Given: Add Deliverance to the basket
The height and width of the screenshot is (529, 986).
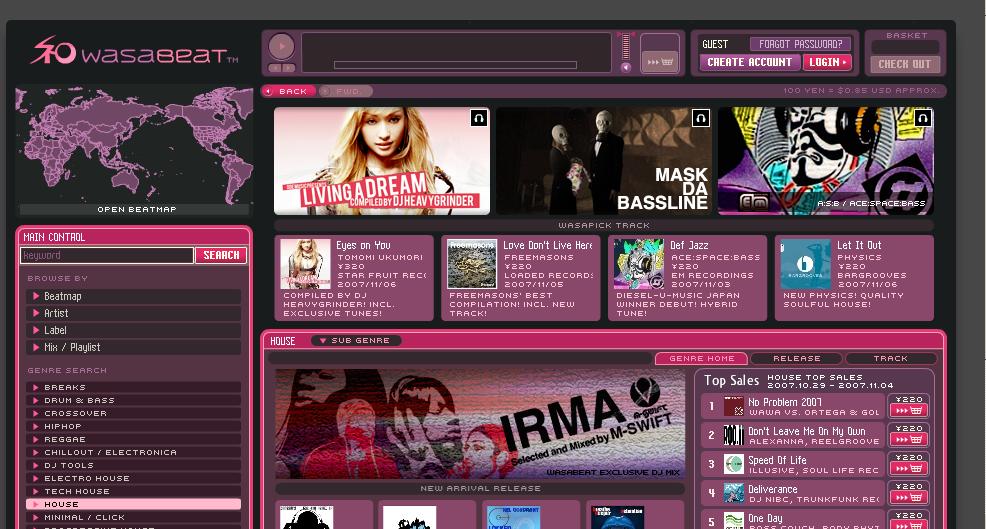Looking at the screenshot, I should [x=909, y=498].
